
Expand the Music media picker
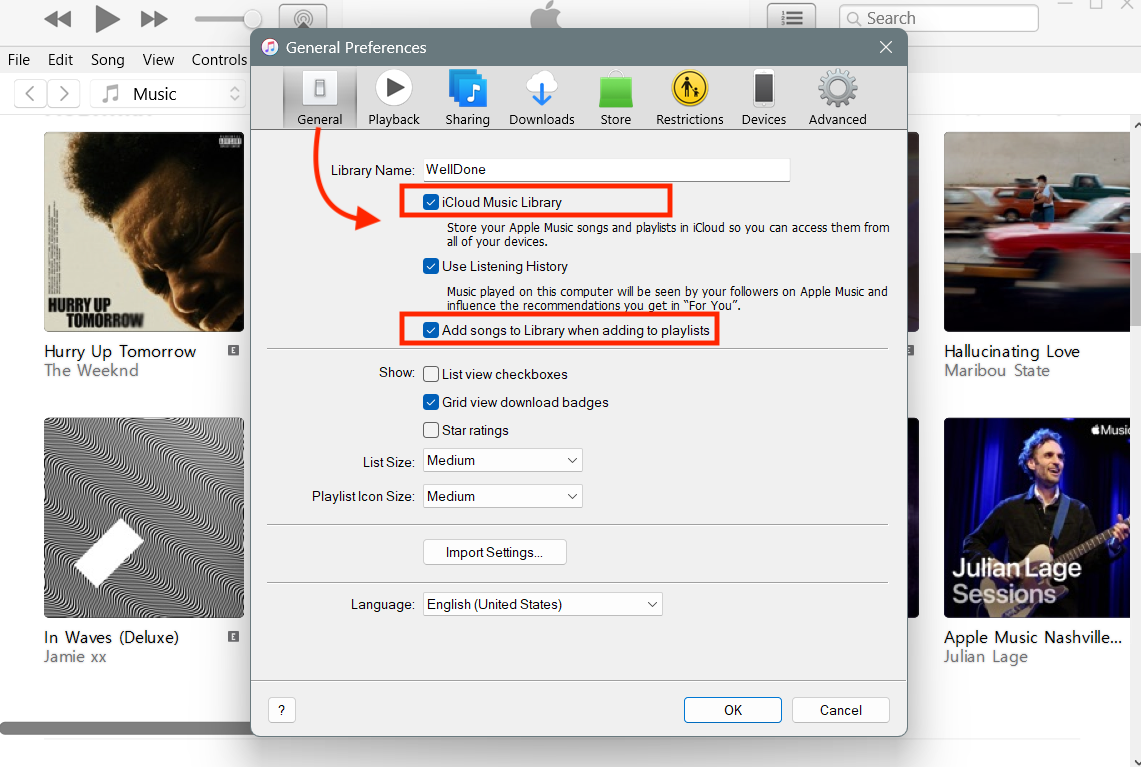(169, 94)
